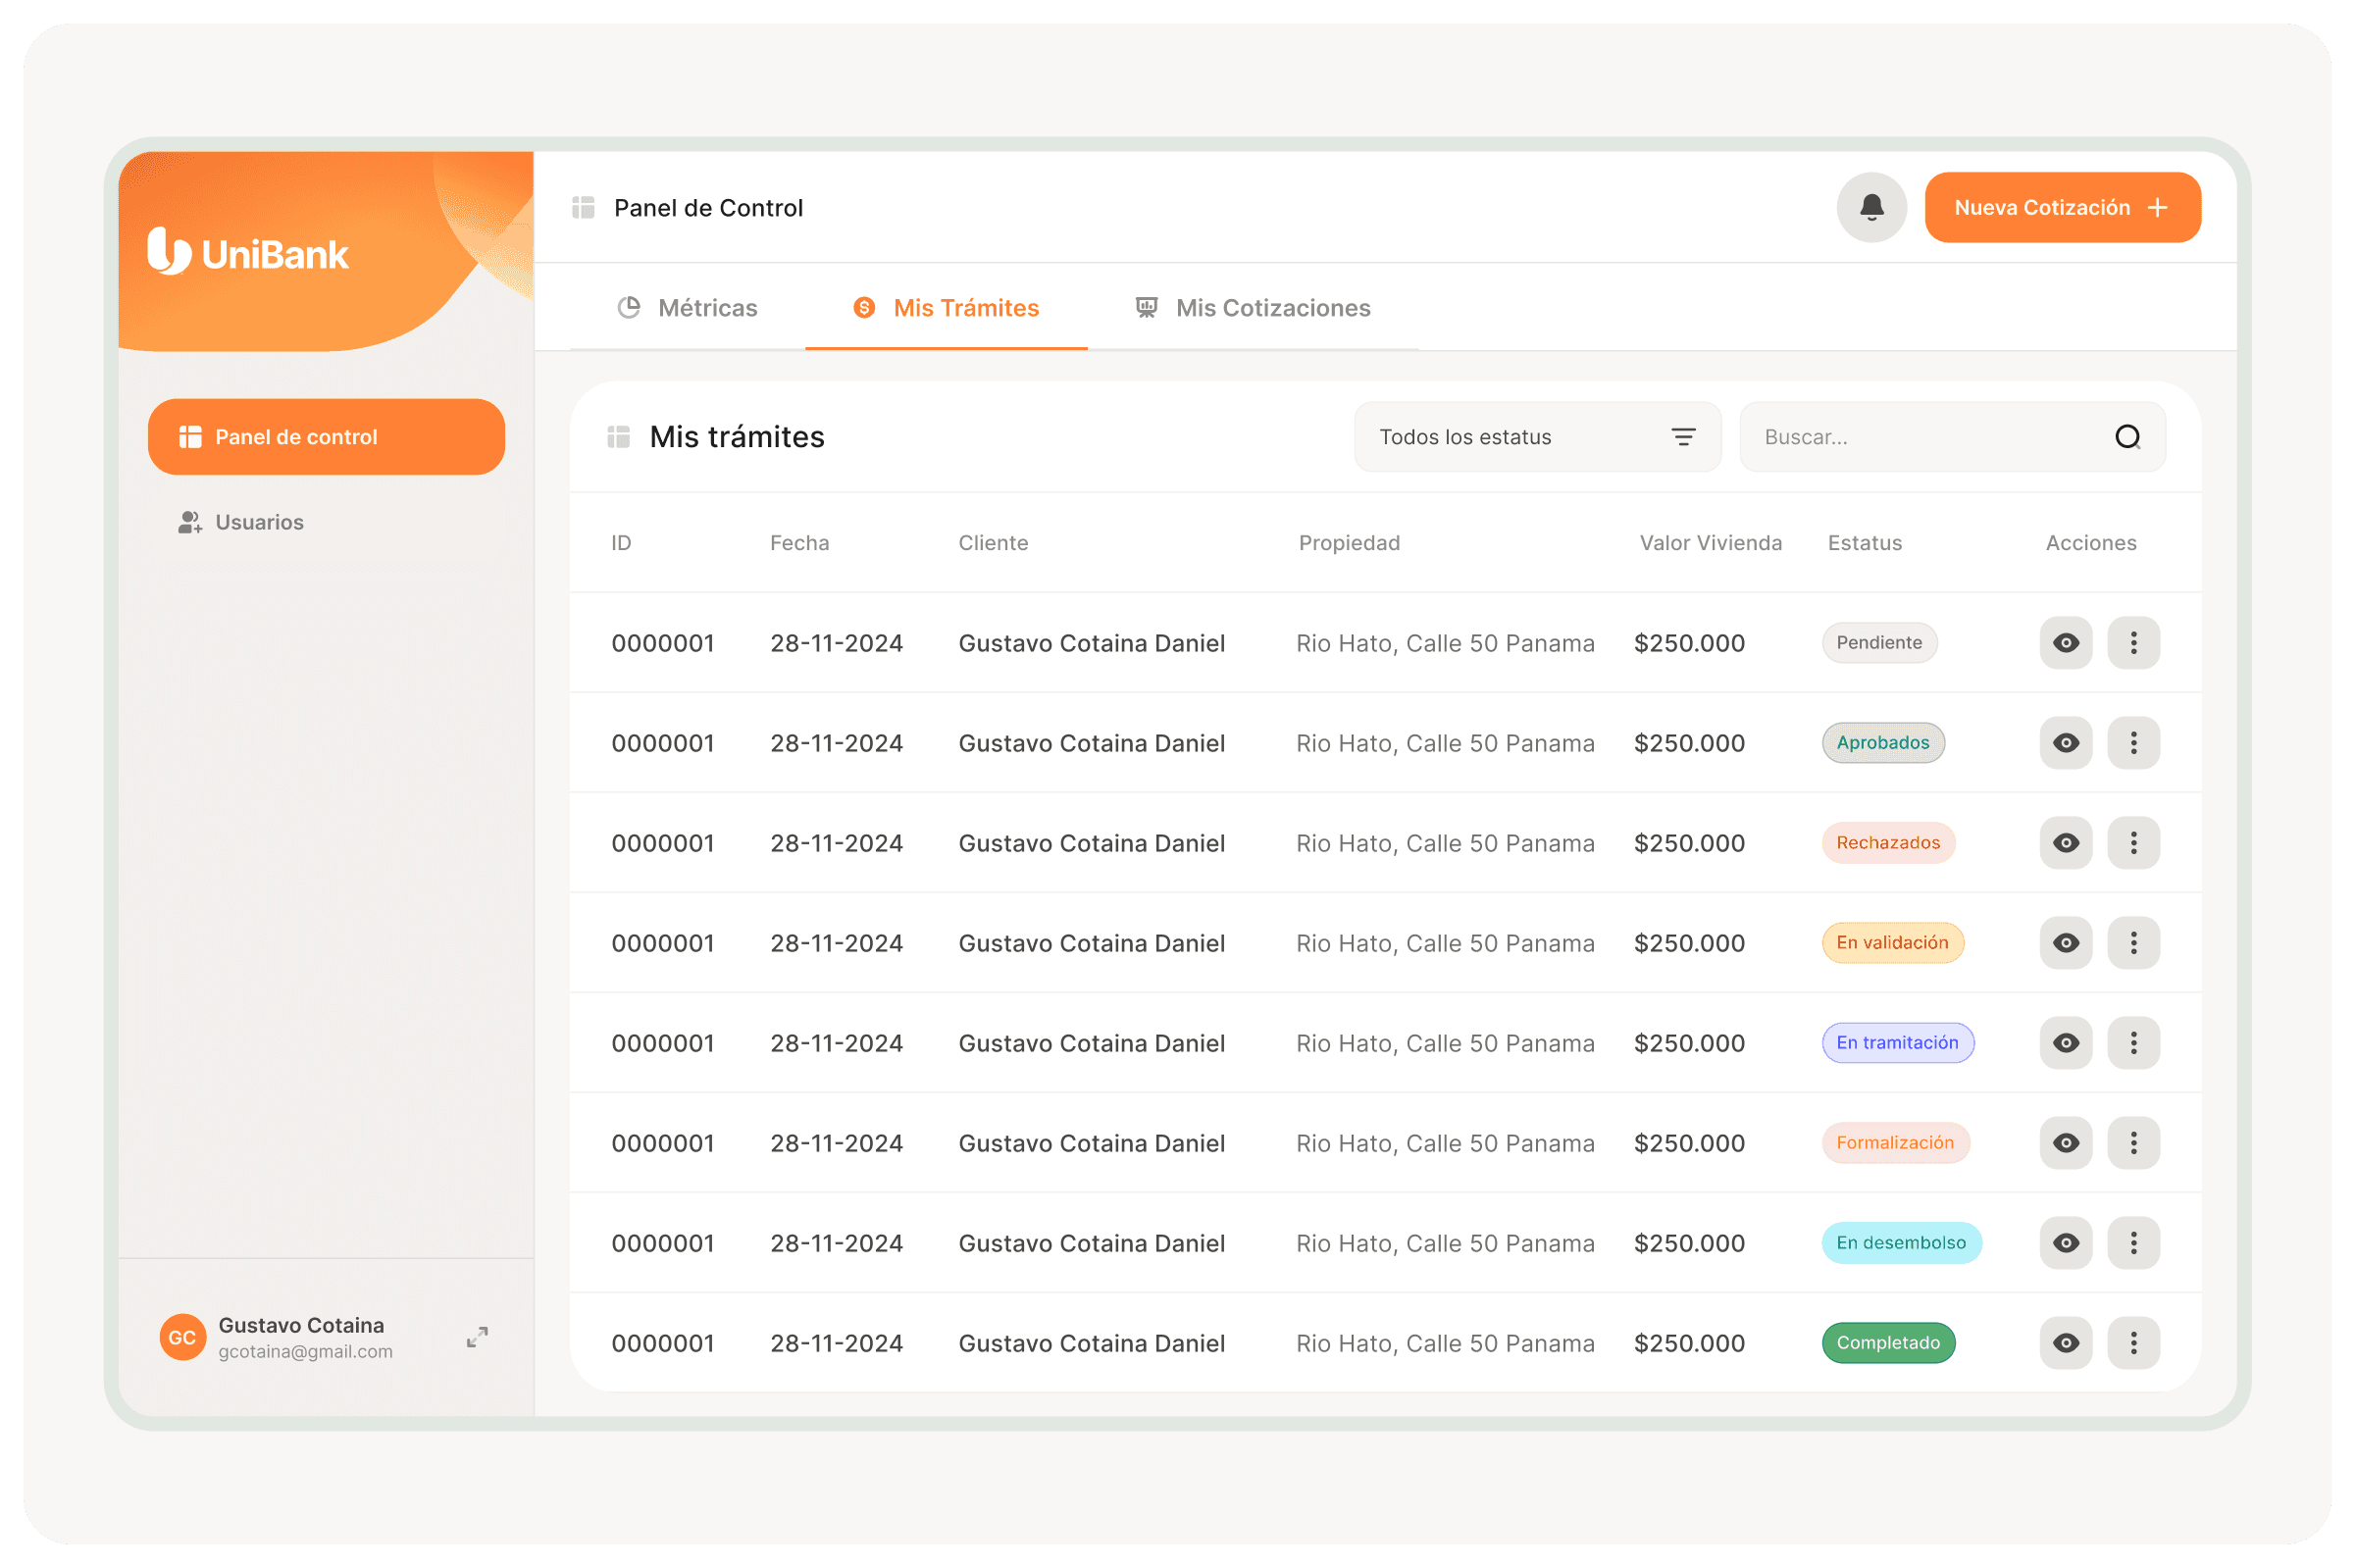The height and width of the screenshot is (1568, 2356).
Task: Click the green Completado status badge
Action: 1887,1343
